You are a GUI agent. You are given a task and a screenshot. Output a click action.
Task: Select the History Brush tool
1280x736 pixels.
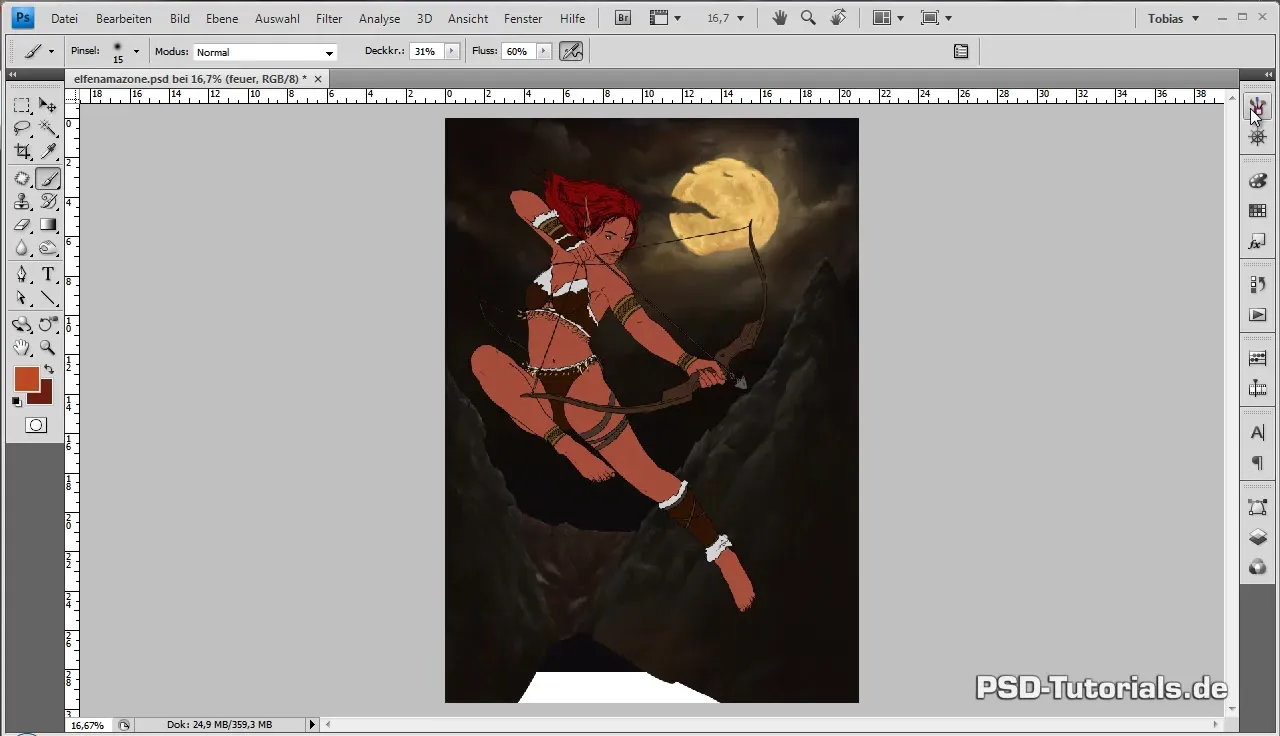pos(47,202)
